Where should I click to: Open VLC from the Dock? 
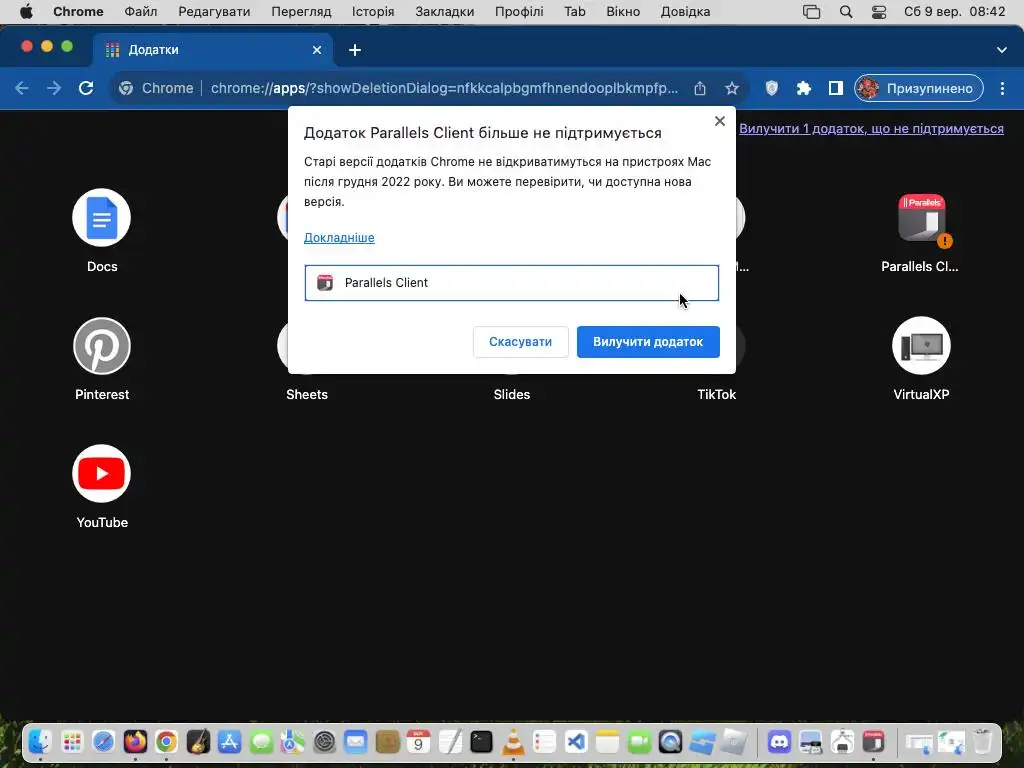(x=513, y=742)
